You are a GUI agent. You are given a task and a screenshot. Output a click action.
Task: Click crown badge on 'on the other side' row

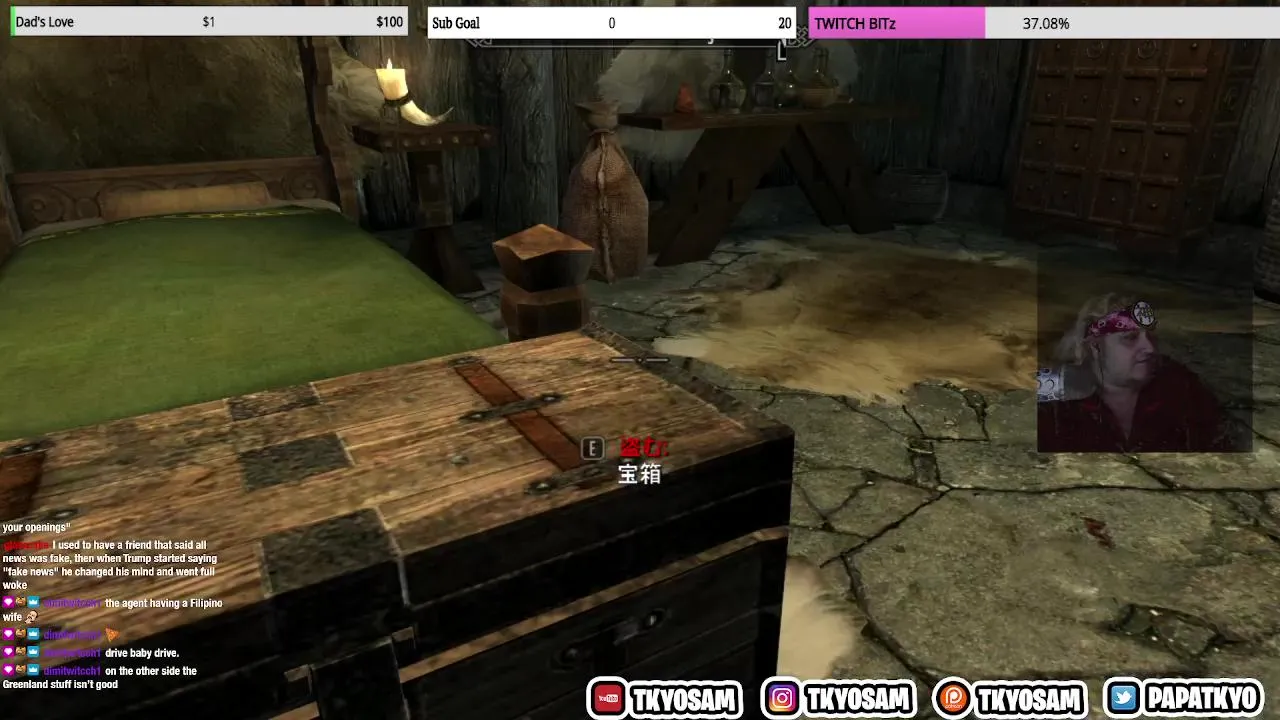[33, 670]
